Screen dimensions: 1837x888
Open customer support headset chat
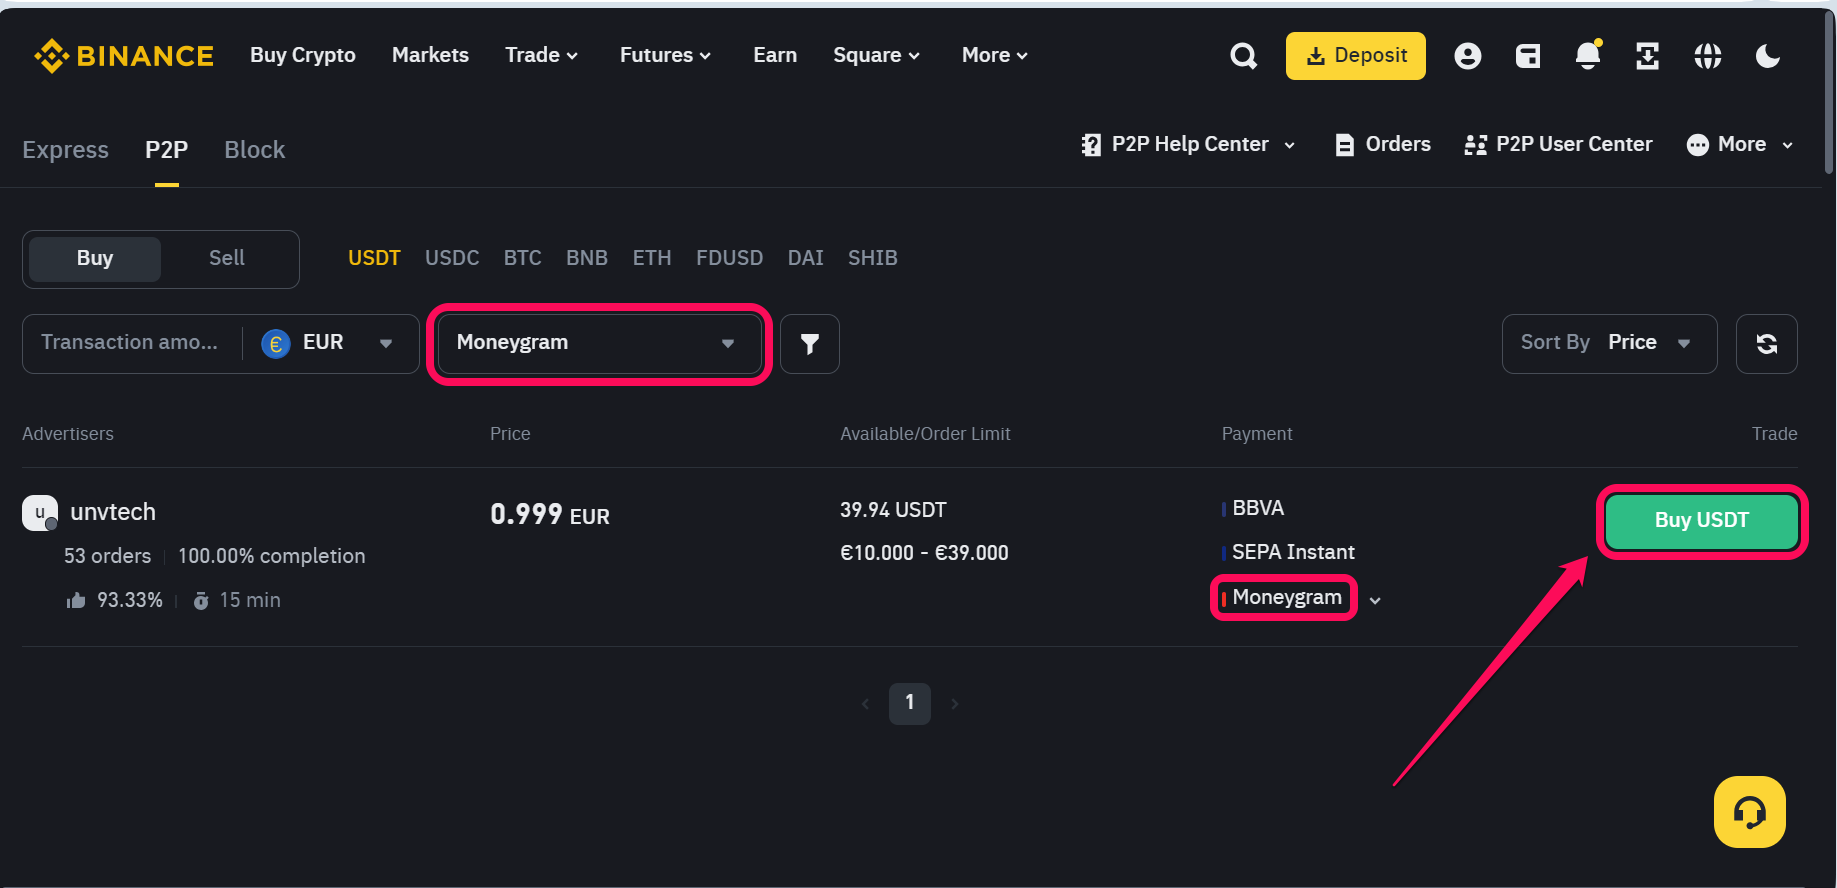pyautogui.click(x=1750, y=812)
